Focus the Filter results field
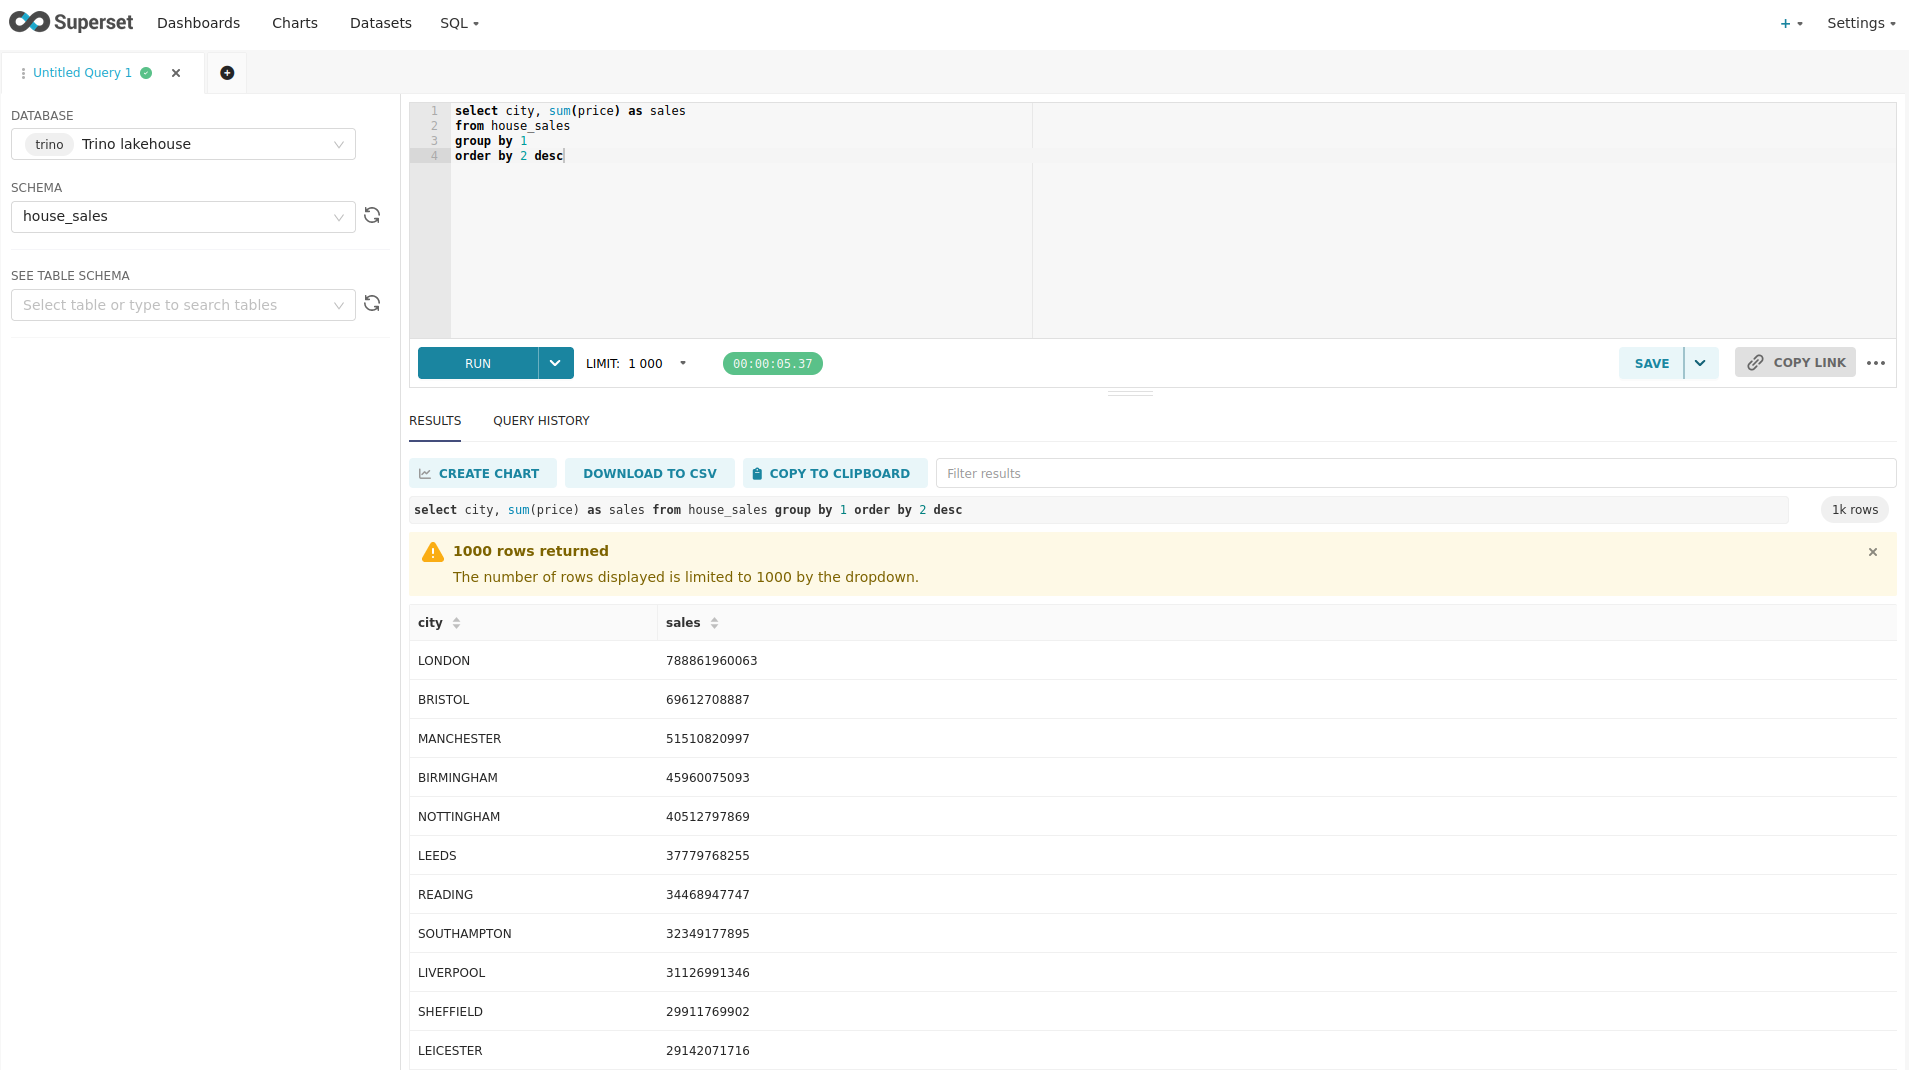 coord(1414,474)
